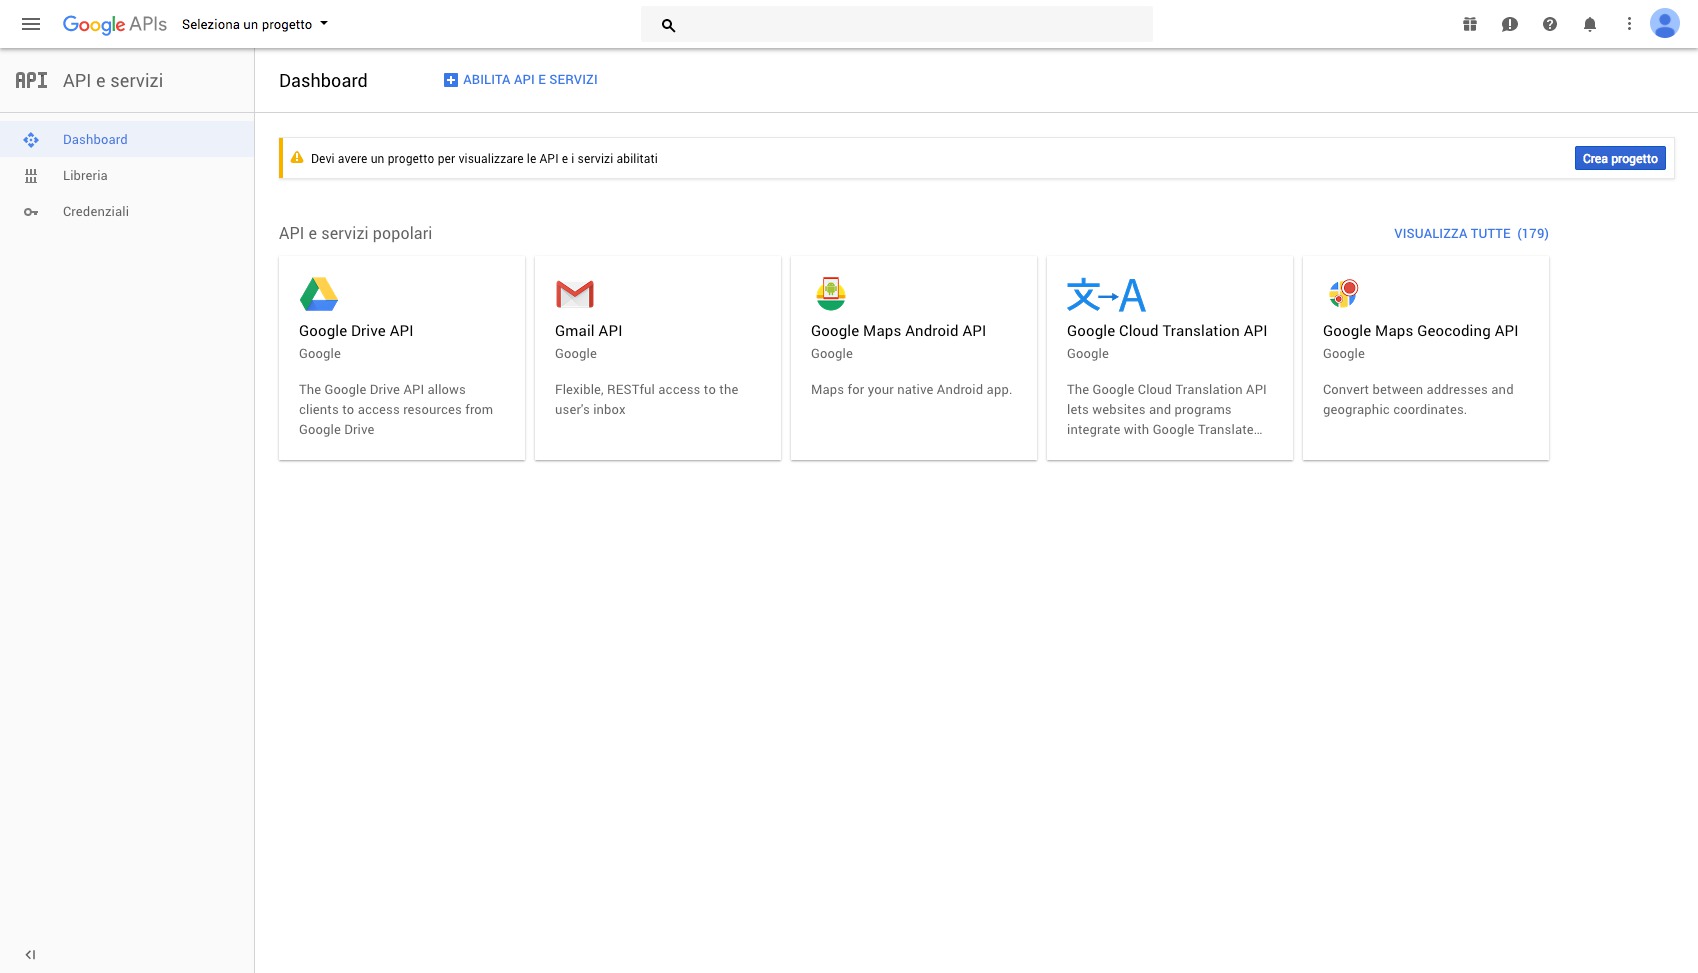The width and height of the screenshot is (1698, 973).
Task: Click the gift icon in top bar
Action: click(x=1470, y=24)
